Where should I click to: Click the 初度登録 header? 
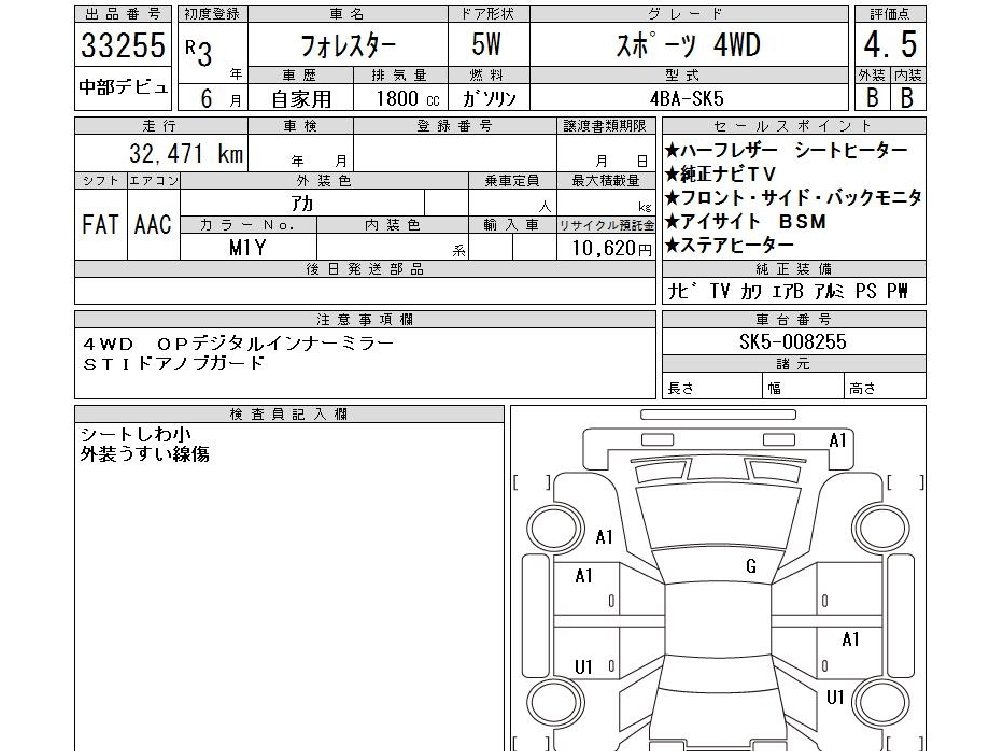point(213,14)
